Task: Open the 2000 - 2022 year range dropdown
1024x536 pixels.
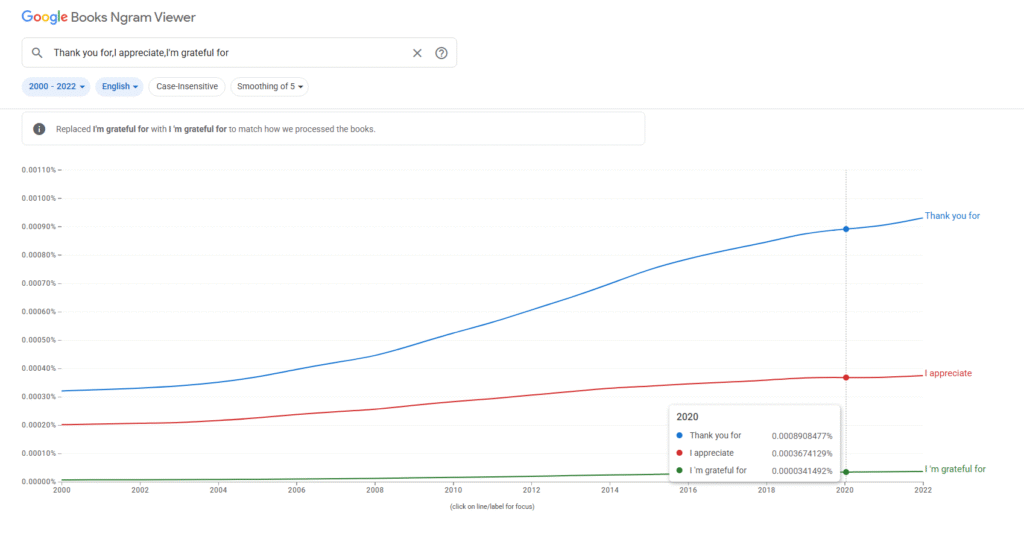Action: click(56, 86)
